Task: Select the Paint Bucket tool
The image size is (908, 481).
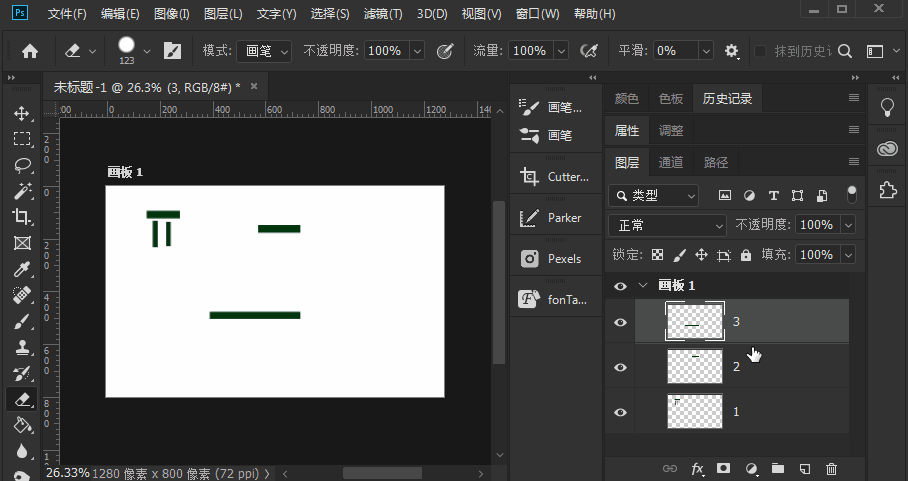Action: pos(22,425)
